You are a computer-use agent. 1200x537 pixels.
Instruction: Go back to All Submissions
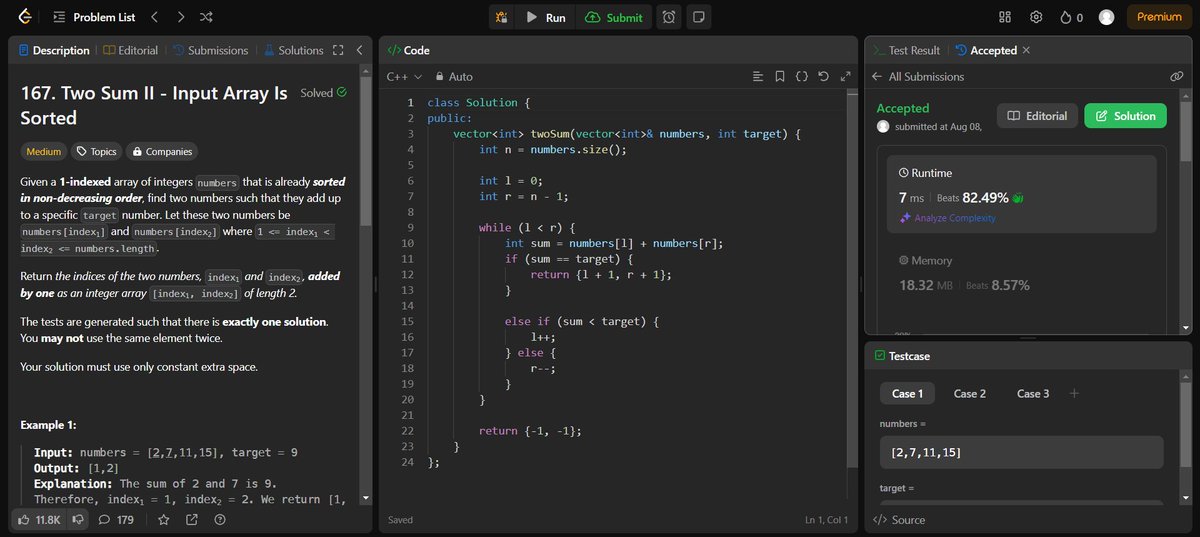918,76
